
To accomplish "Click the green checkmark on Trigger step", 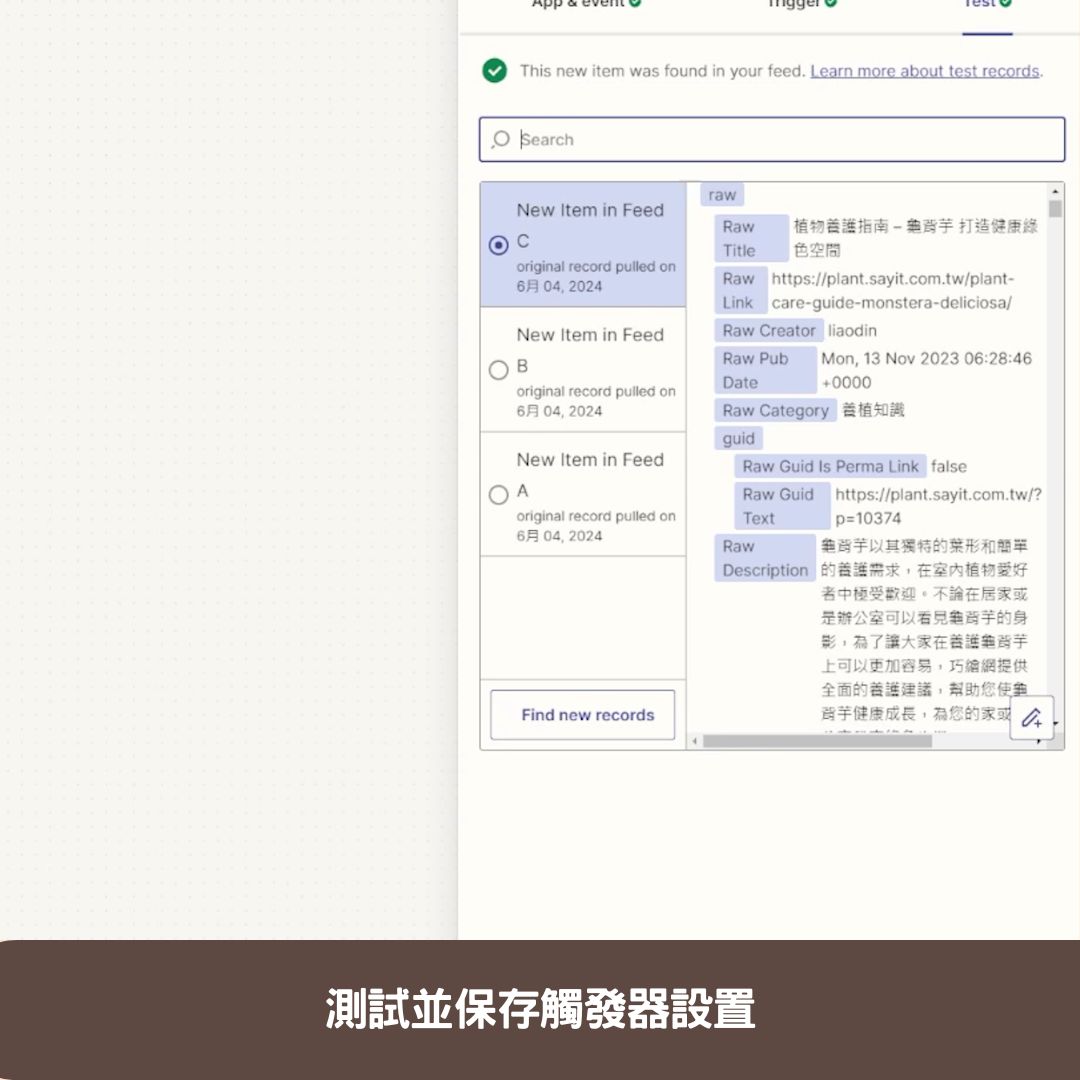I will point(830,4).
